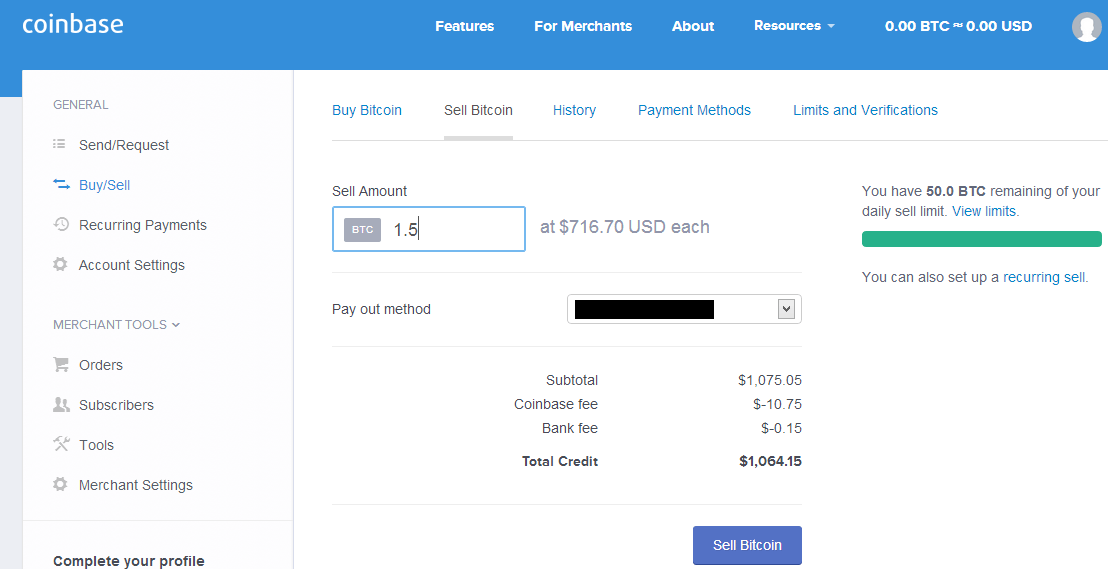Click the green daily sell limit bar
Image resolution: width=1108 pixels, height=569 pixels.
(x=982, y=239)
